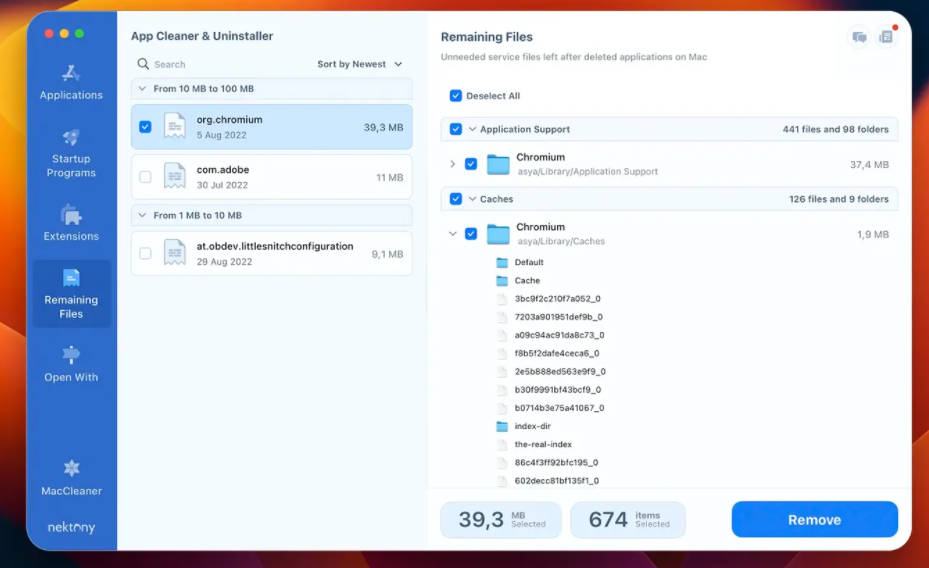The width and height of the screenshot is (929, 568).
Task: Click the org.chromium file icon
Action: point(175,126)
